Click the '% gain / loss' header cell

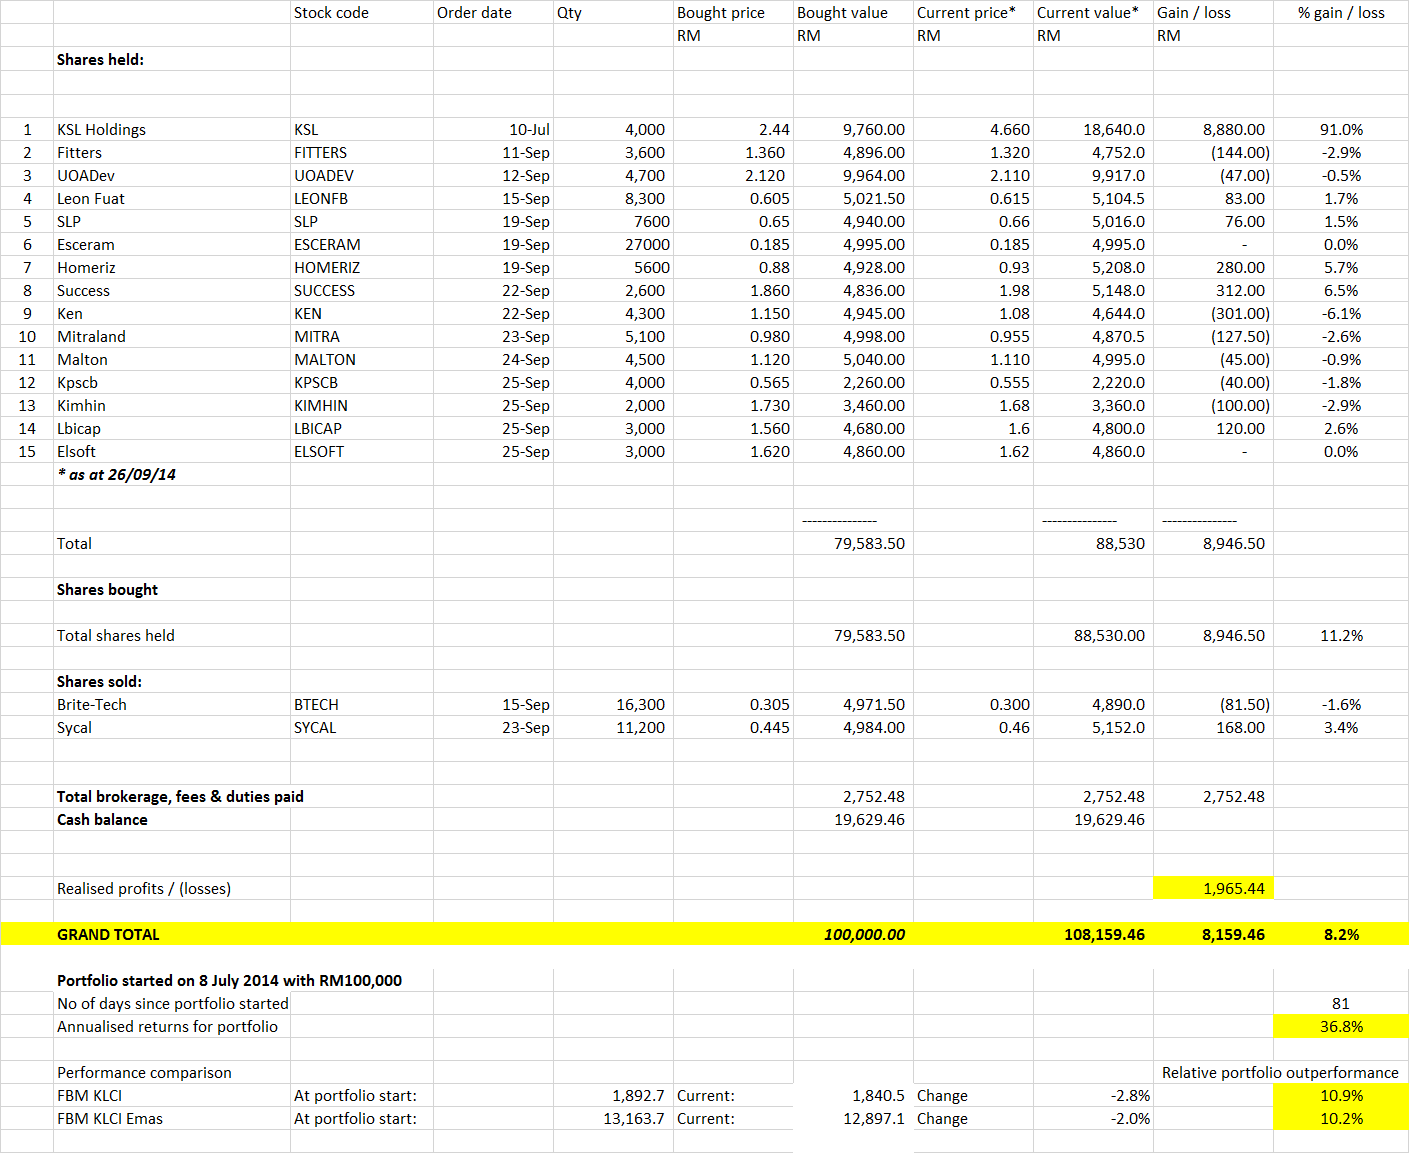click(x=1341, y=12)
